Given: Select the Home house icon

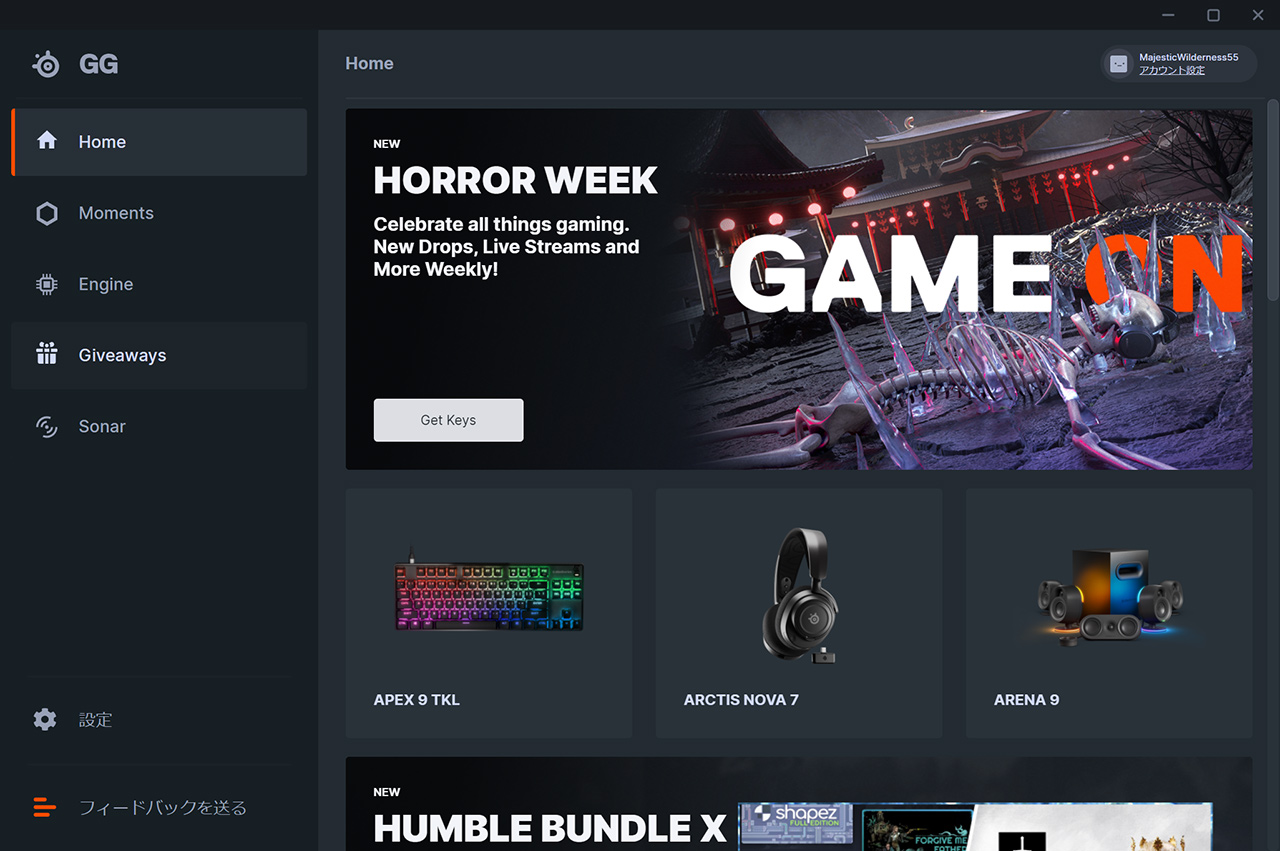Looking at the screenshot, I should pyautogui.click(x=47, y=141).
